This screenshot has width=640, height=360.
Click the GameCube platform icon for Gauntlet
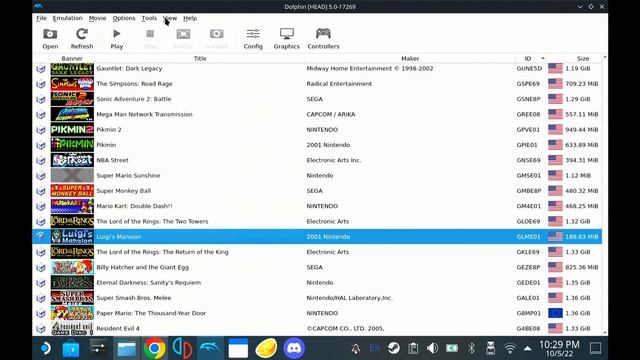40,69
